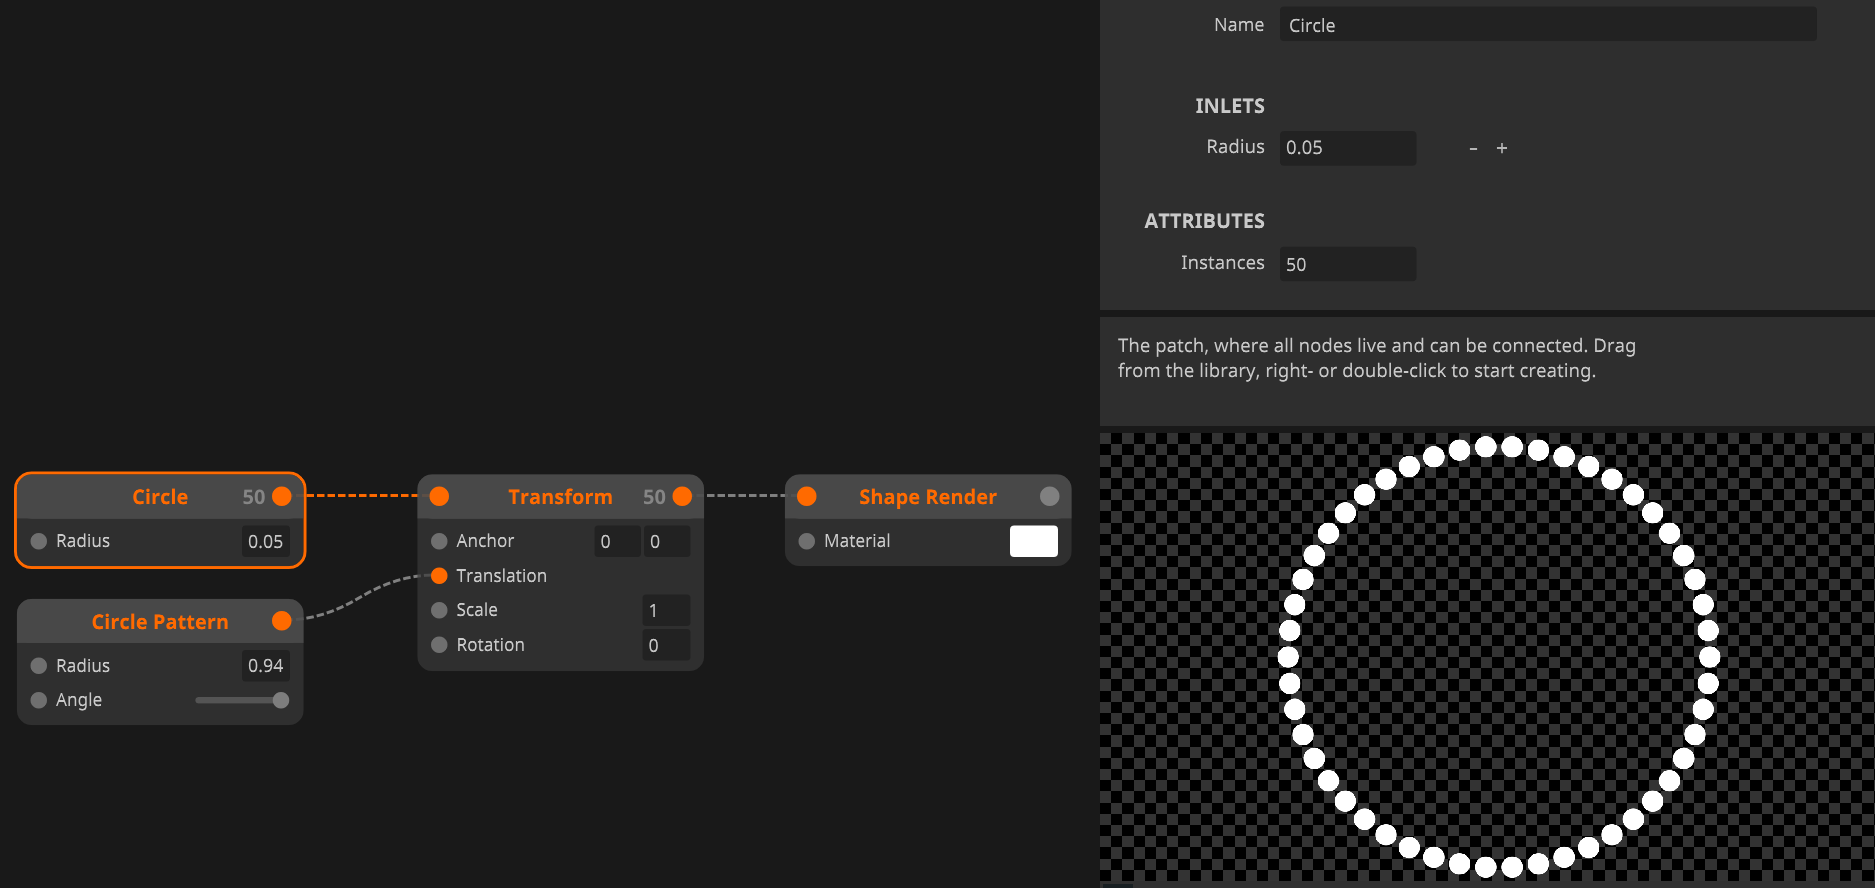1875x888 pixels.
Task: Select the Circle node title
Action: (x=160, y=497)
